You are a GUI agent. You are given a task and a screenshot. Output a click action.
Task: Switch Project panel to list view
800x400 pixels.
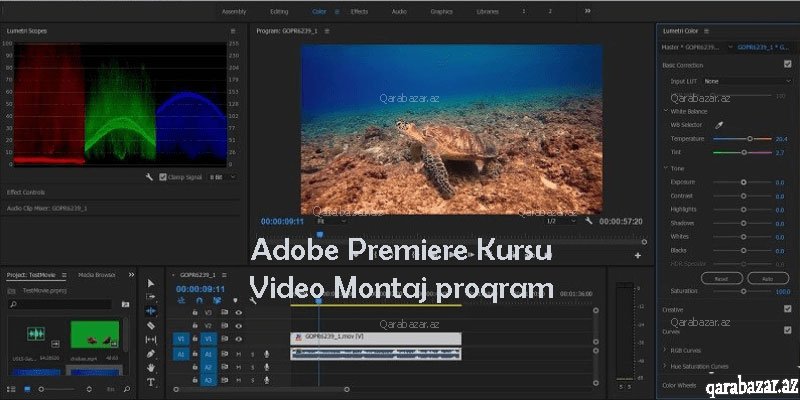click(x=12, y=389)
